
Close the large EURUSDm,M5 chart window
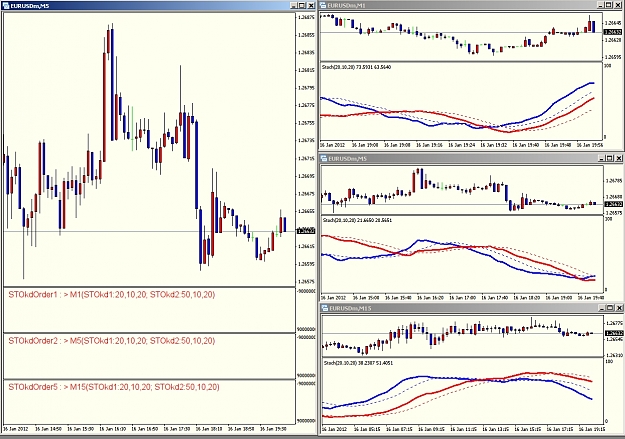[311, 6]
